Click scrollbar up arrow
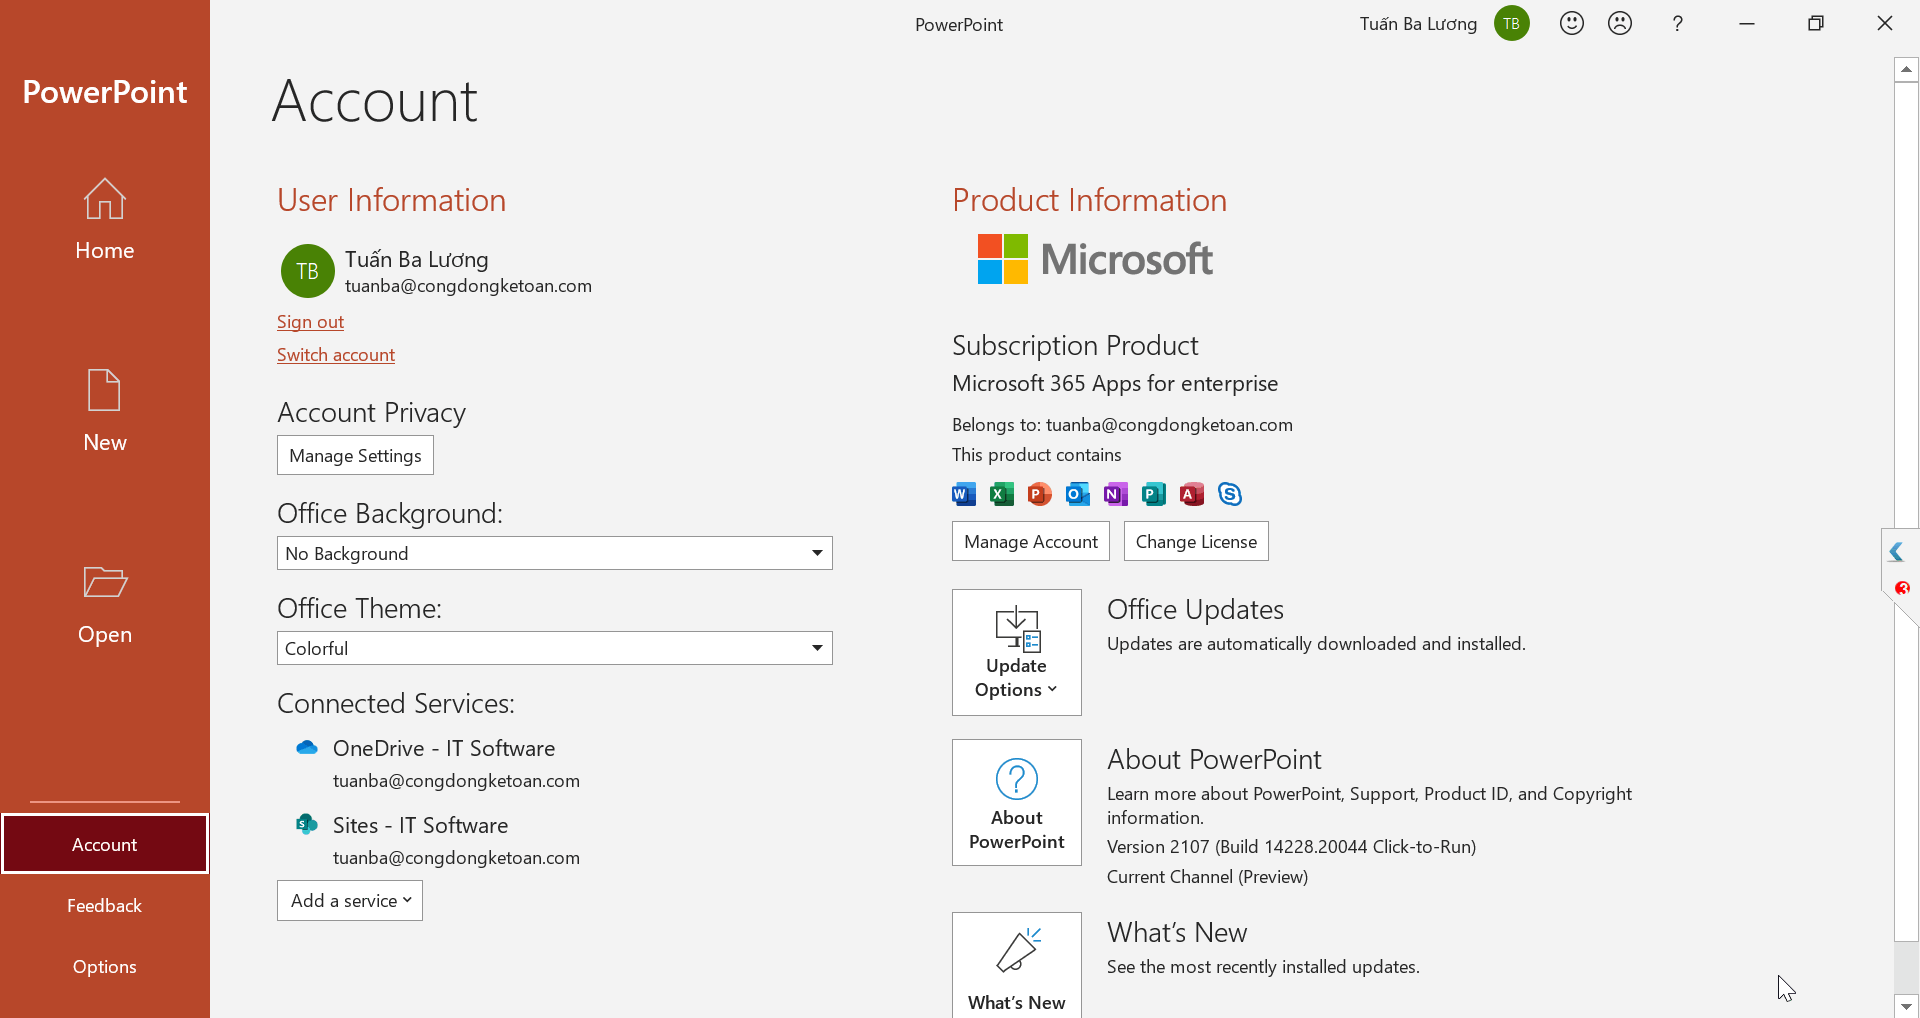The image size is (1920, 1018). pyautogui.click(x=1907, y=69)
